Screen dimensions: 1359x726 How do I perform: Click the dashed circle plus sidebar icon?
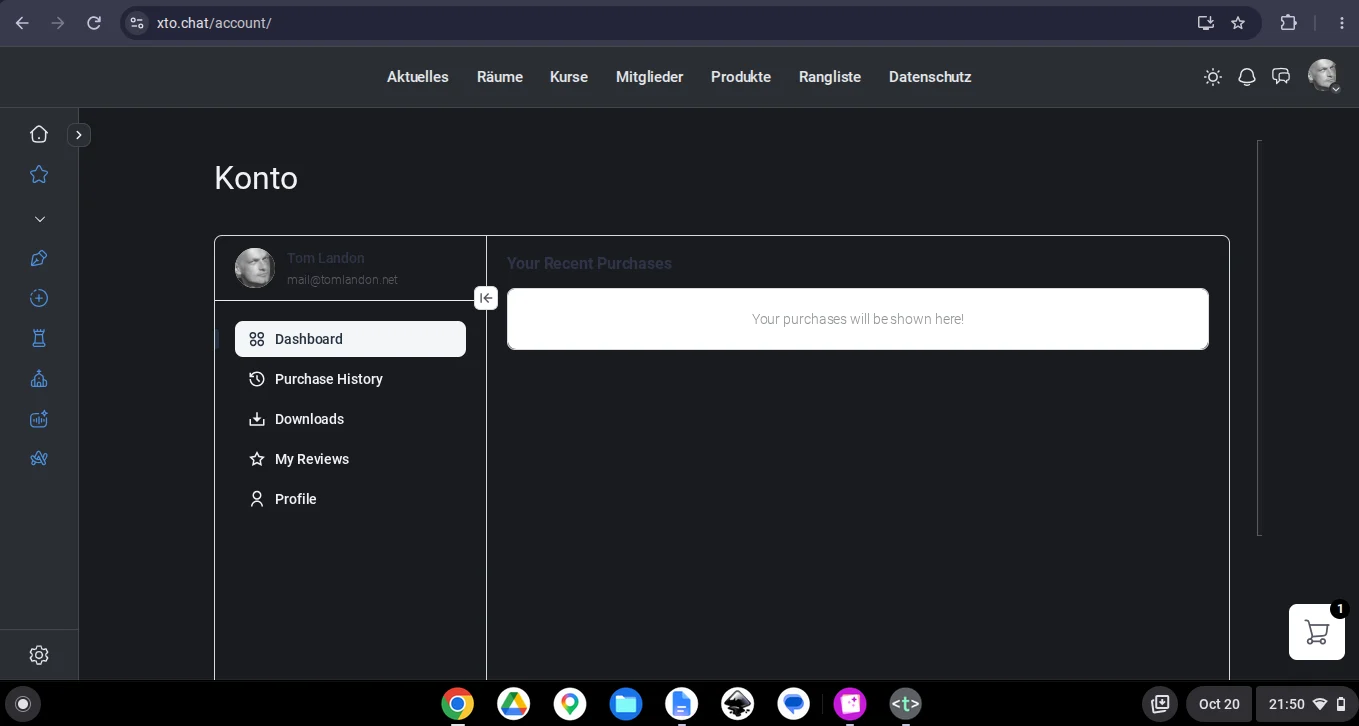pyautogui.click(x=39, y=298)
